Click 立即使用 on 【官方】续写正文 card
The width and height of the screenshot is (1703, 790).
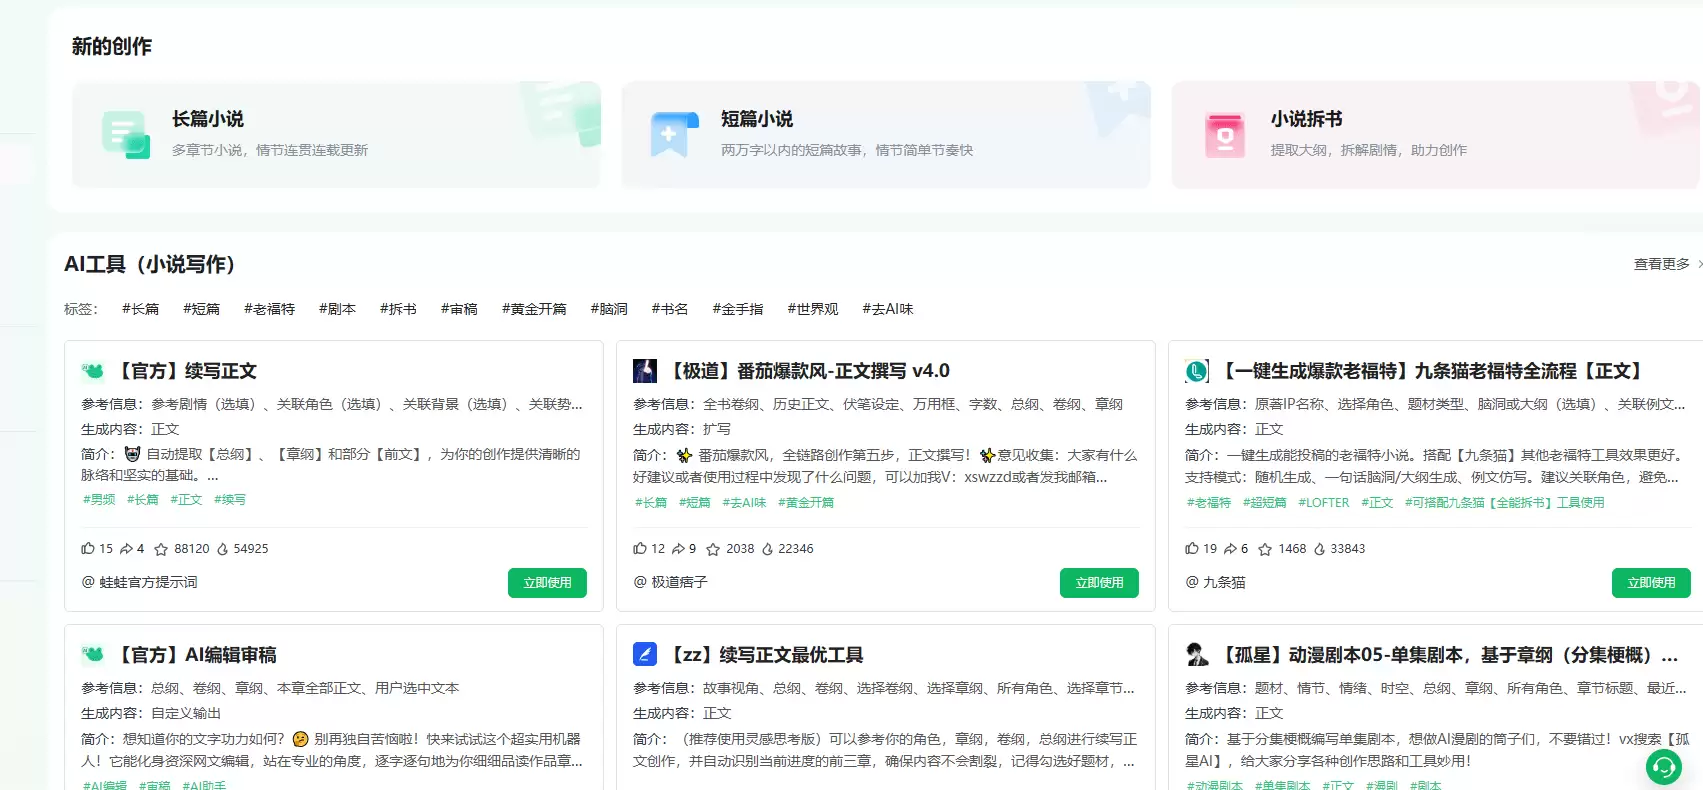(x=547, y=583)
